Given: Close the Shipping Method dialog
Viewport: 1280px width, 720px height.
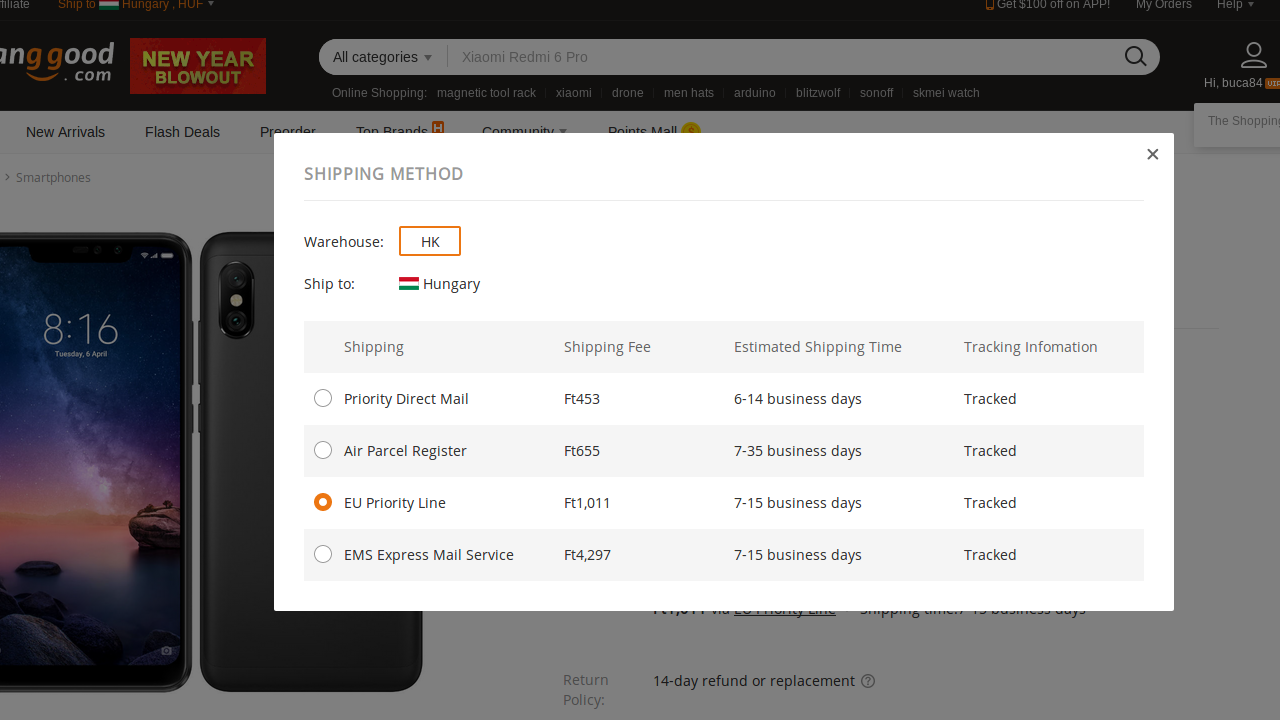Looking at the screenshot, I should pyautogui.click(x=1153, y=154).
